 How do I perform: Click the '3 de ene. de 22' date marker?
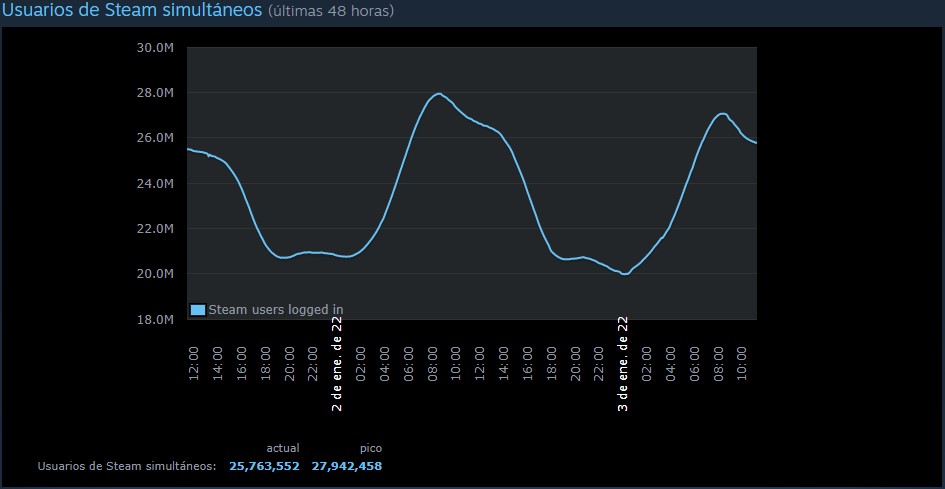click(623, 364)
